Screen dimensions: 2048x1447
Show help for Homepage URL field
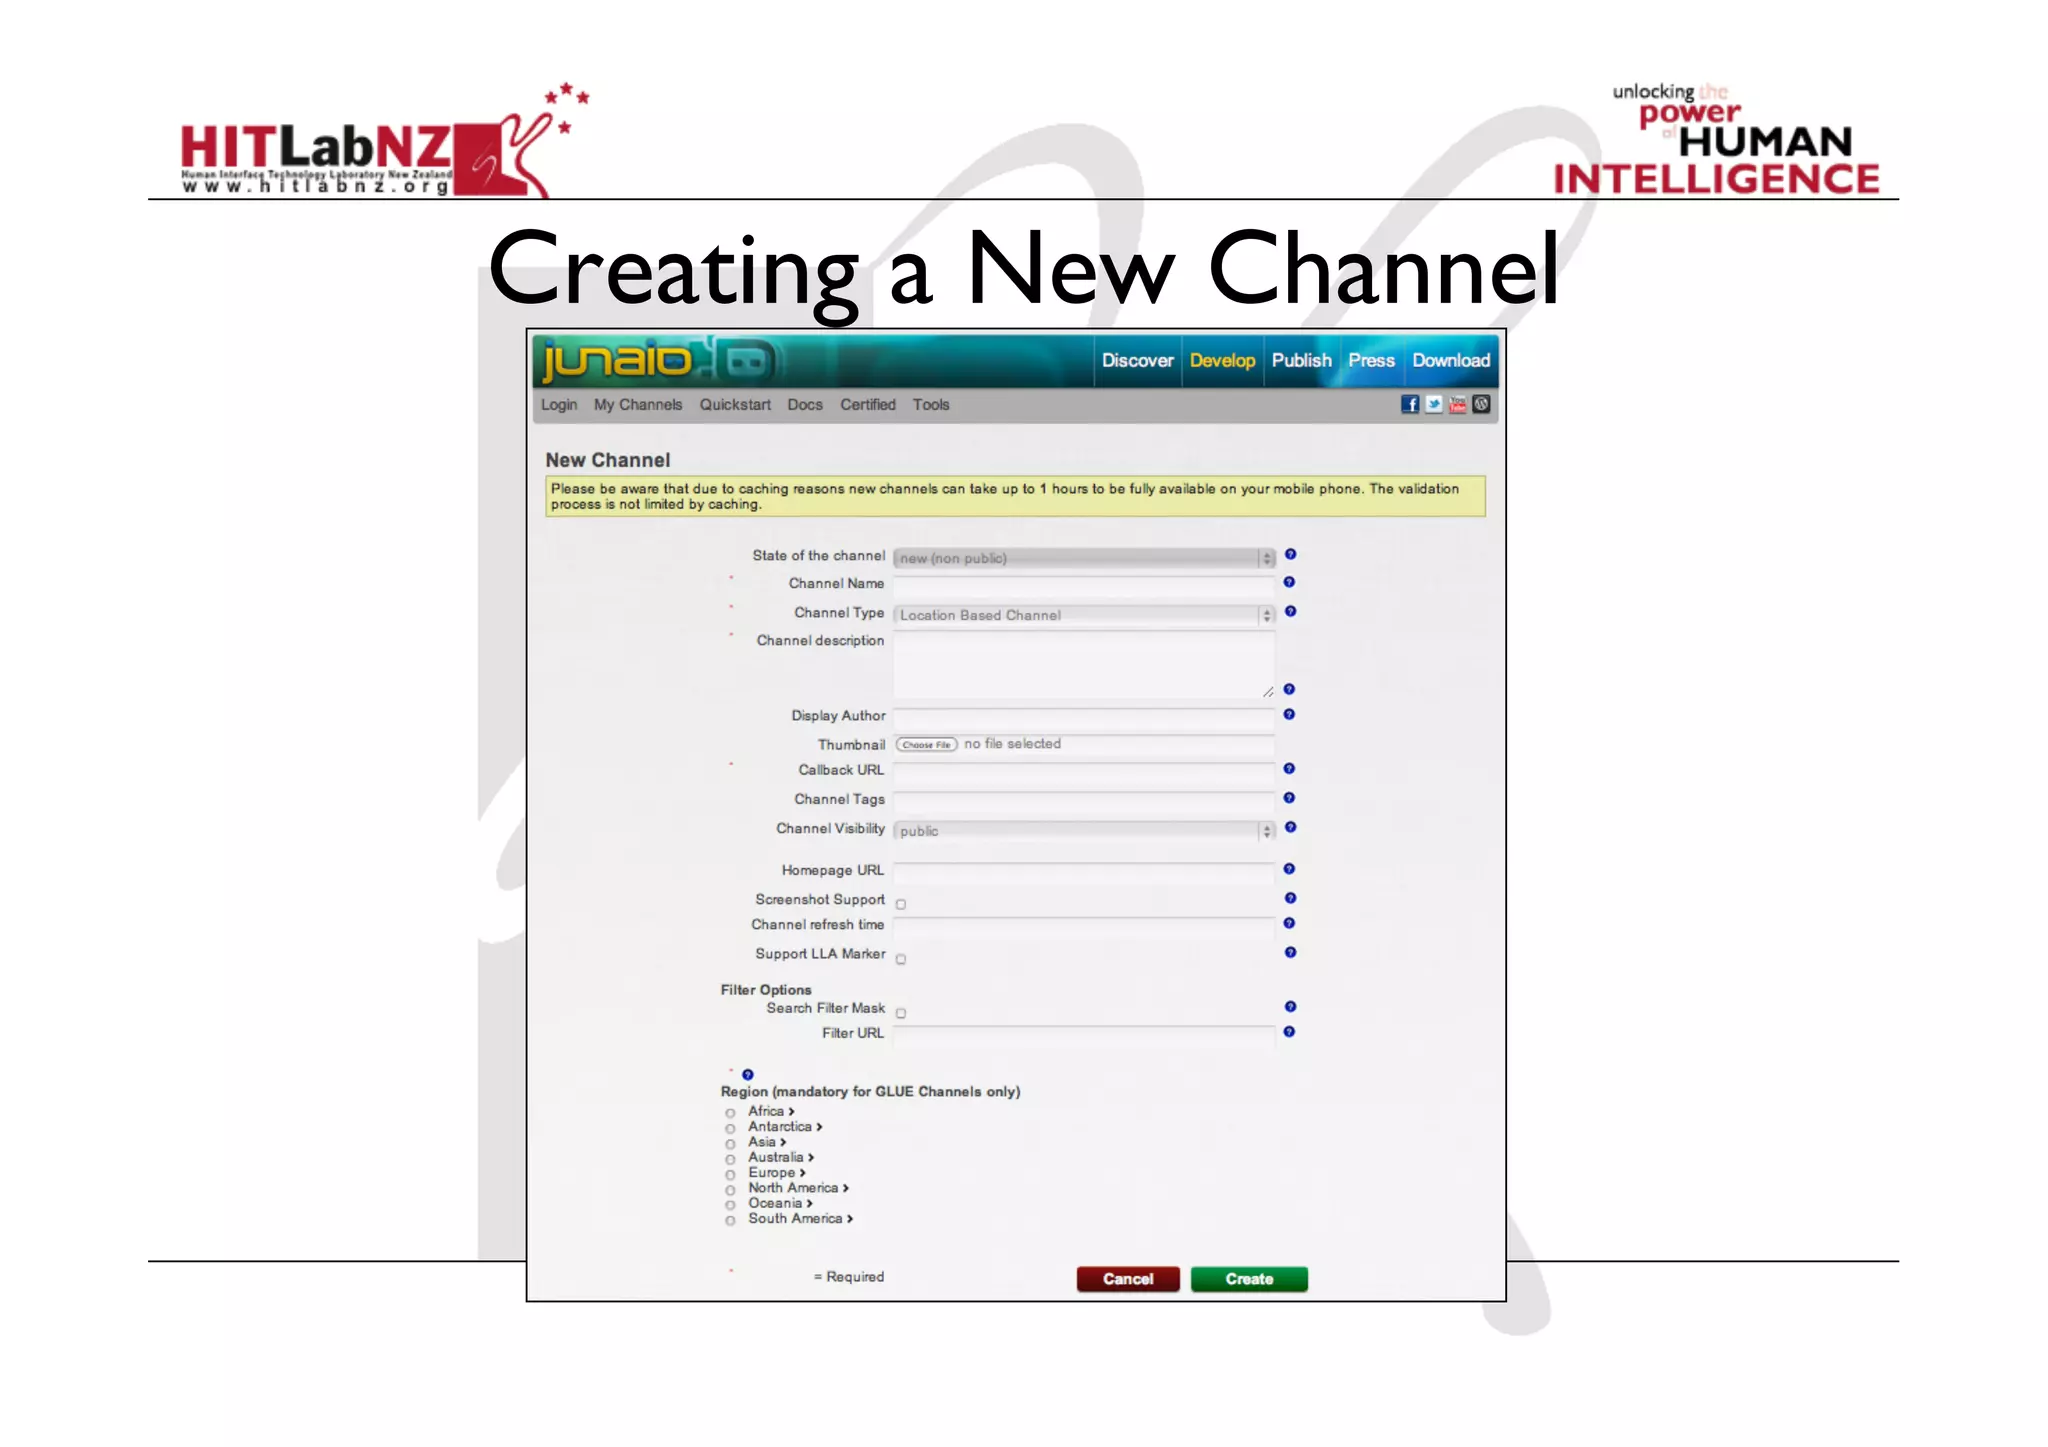pyautogui.click(x=1289, y=868)
